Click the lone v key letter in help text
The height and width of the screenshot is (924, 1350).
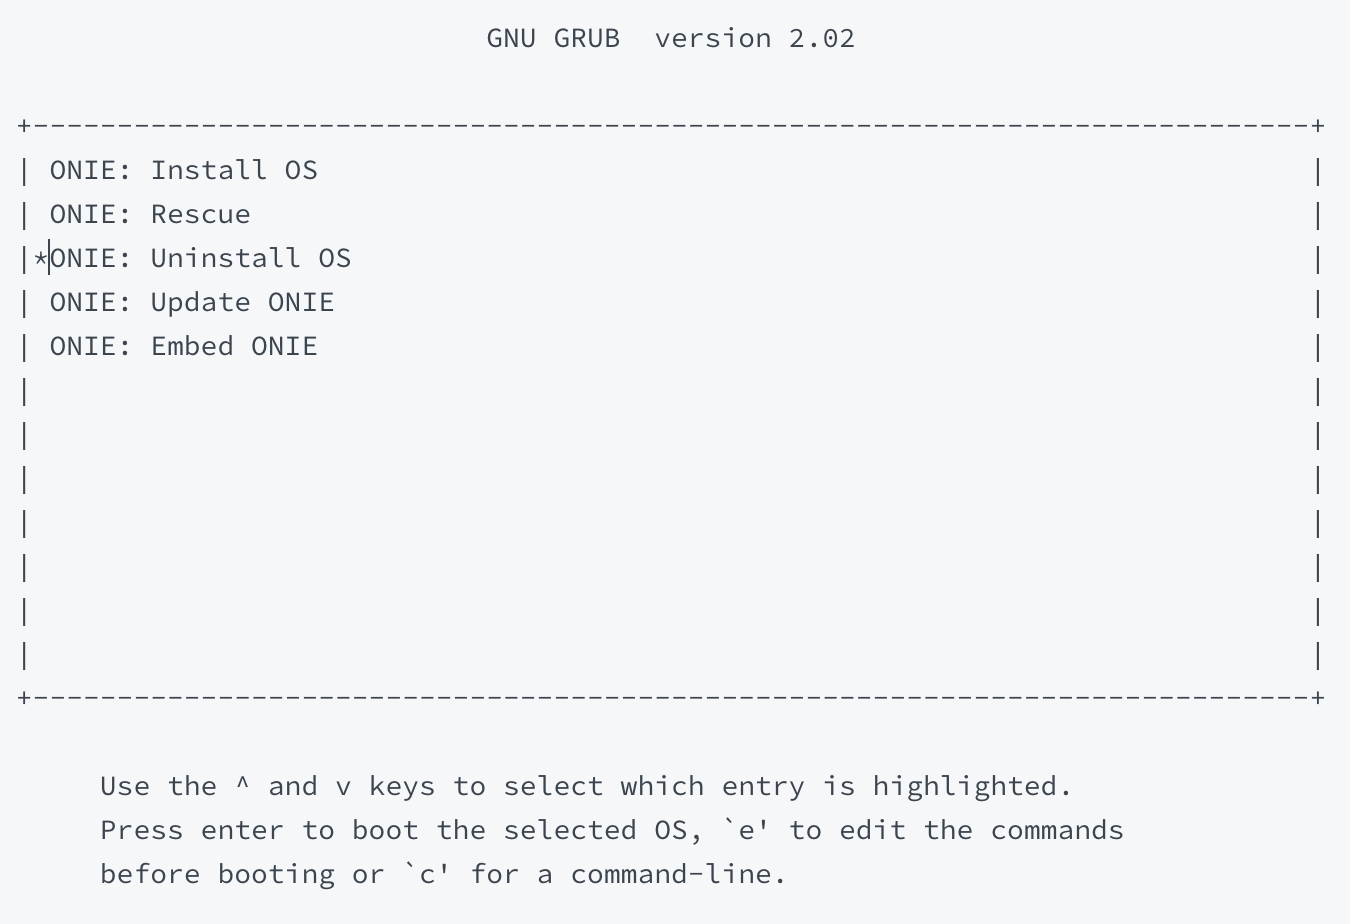click(344, 788)
